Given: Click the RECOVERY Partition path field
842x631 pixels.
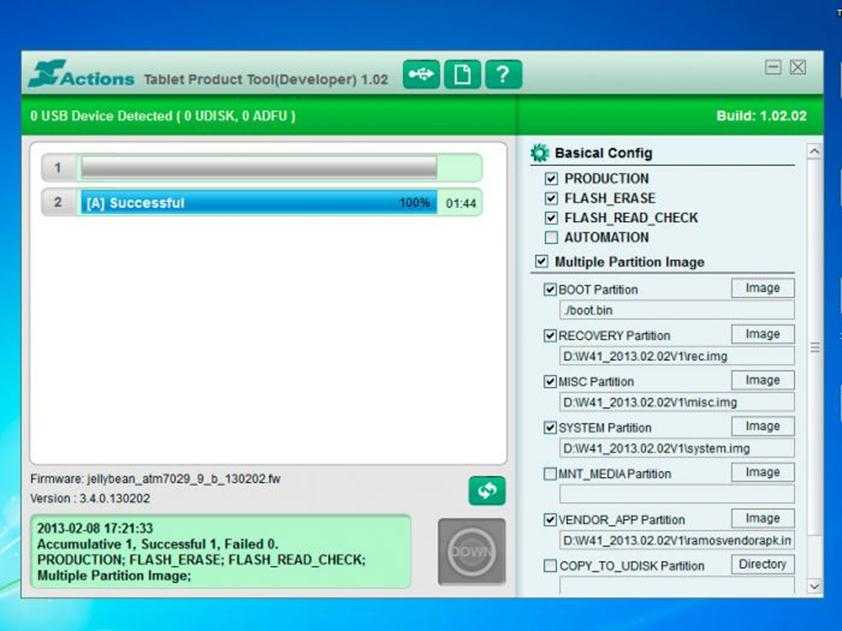Looking at the screenshot, I should point(676,357).
